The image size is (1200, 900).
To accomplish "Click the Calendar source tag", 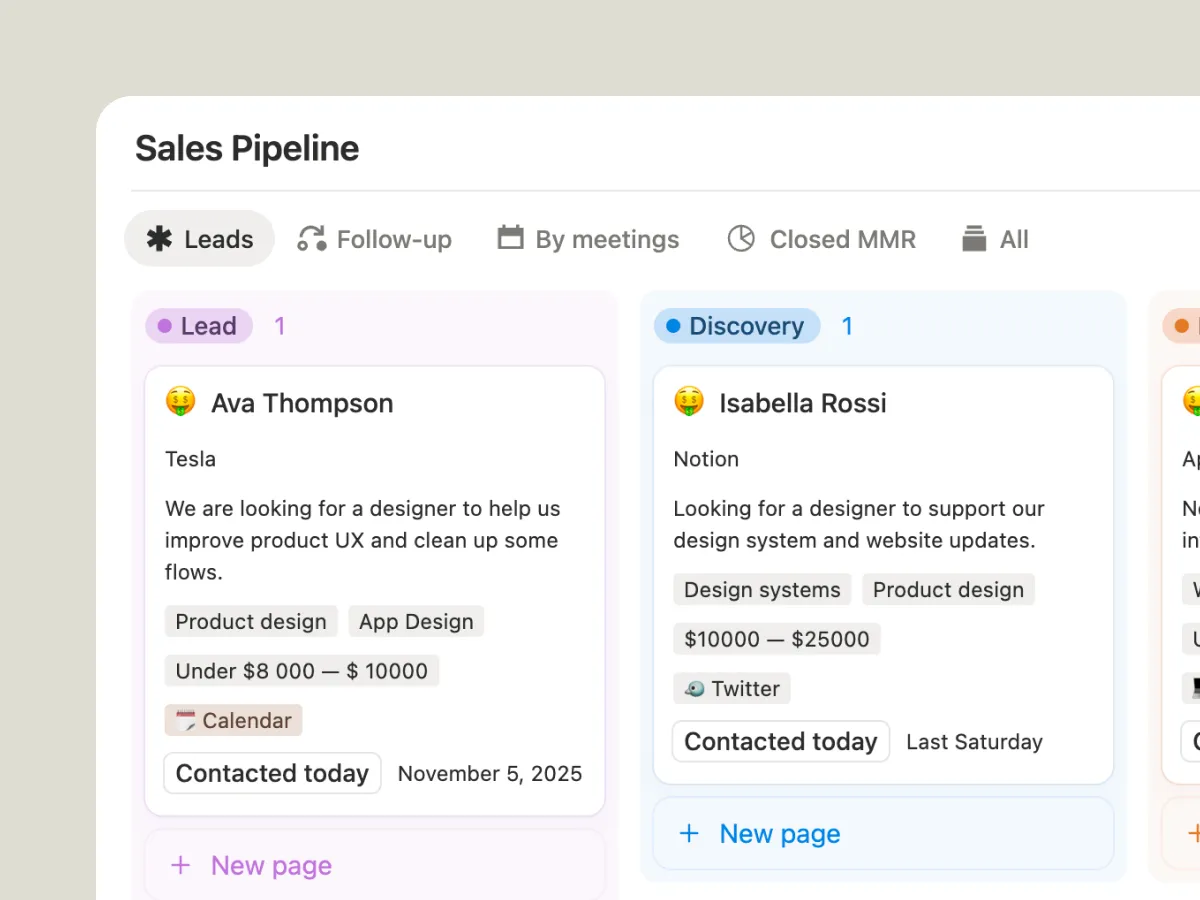I will [233, 720].
